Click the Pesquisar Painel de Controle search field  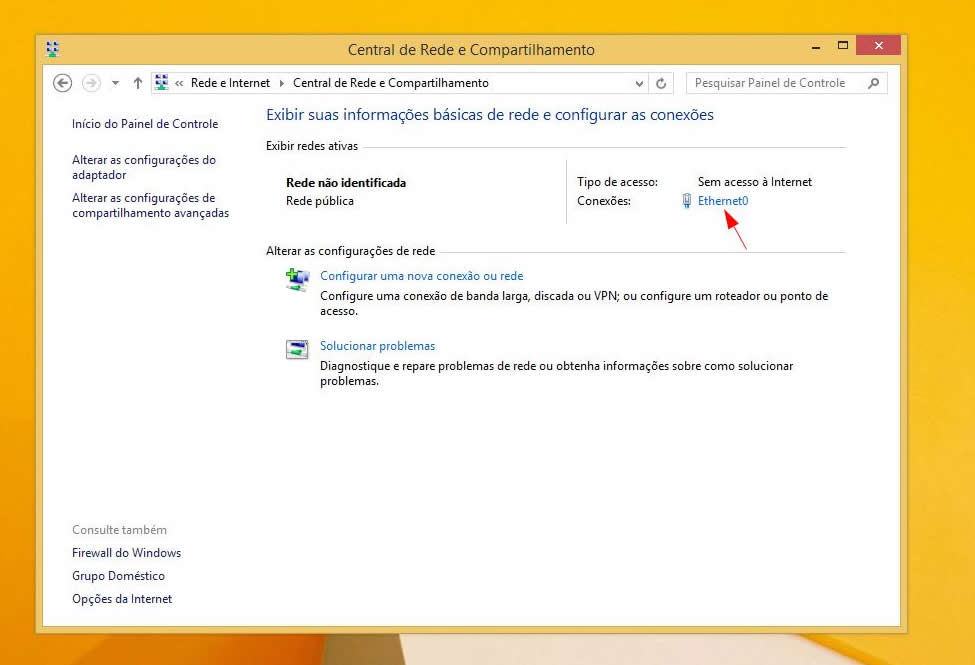(775, 83)
